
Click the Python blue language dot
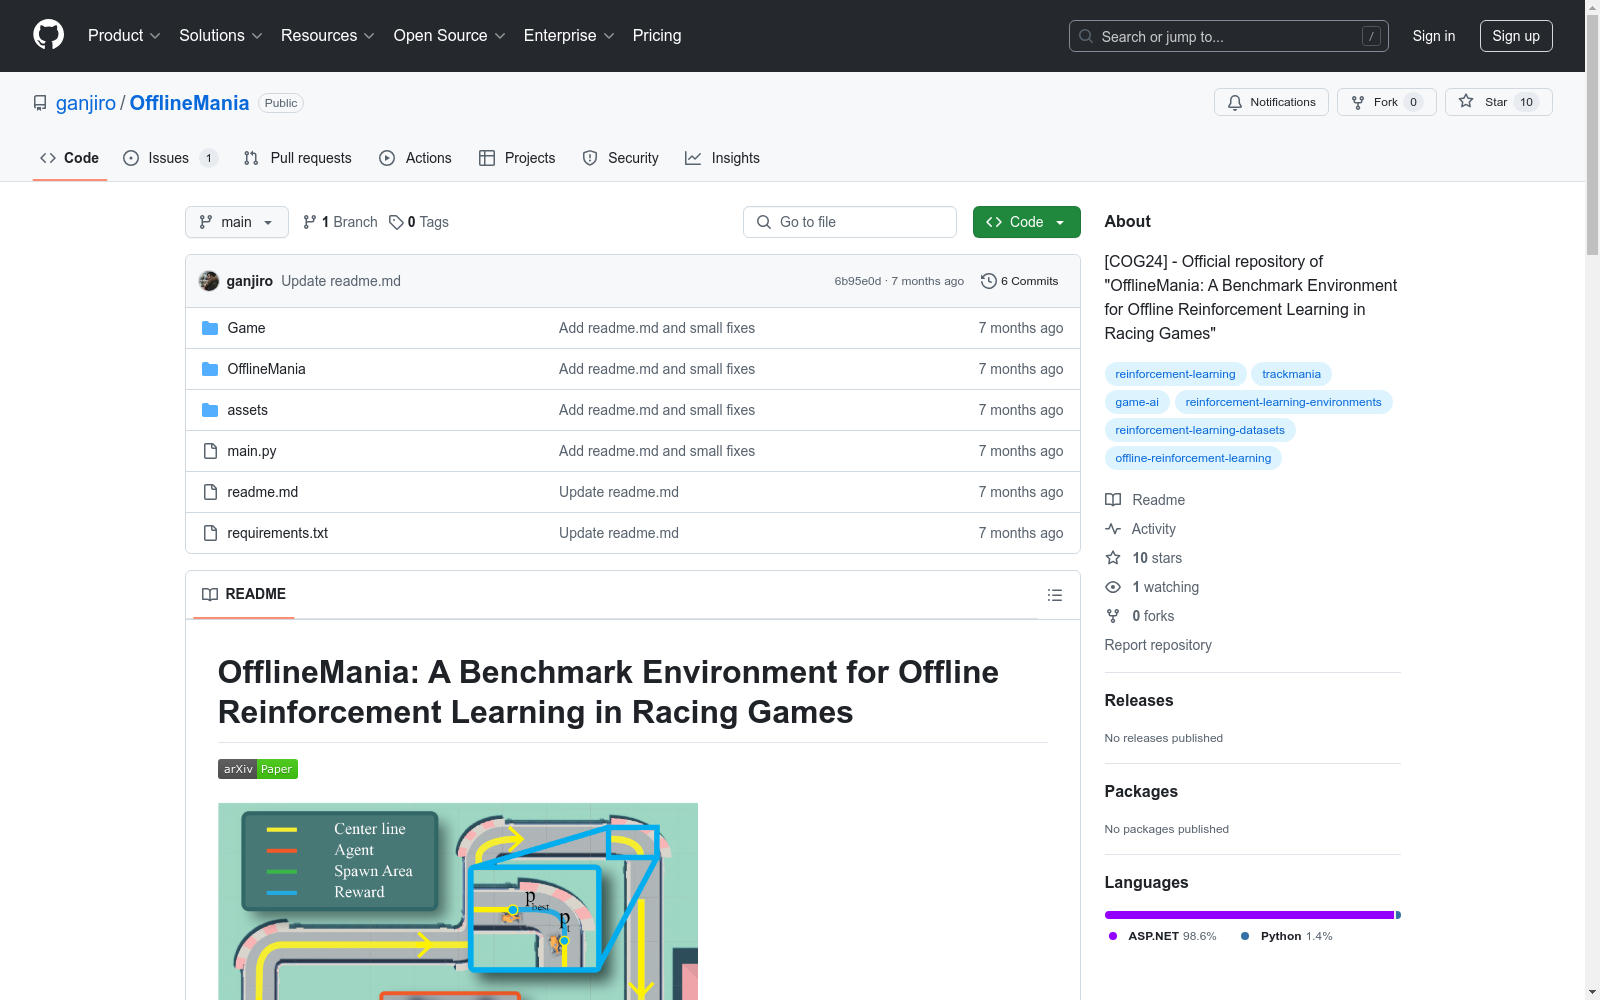tap(1245, 936)
